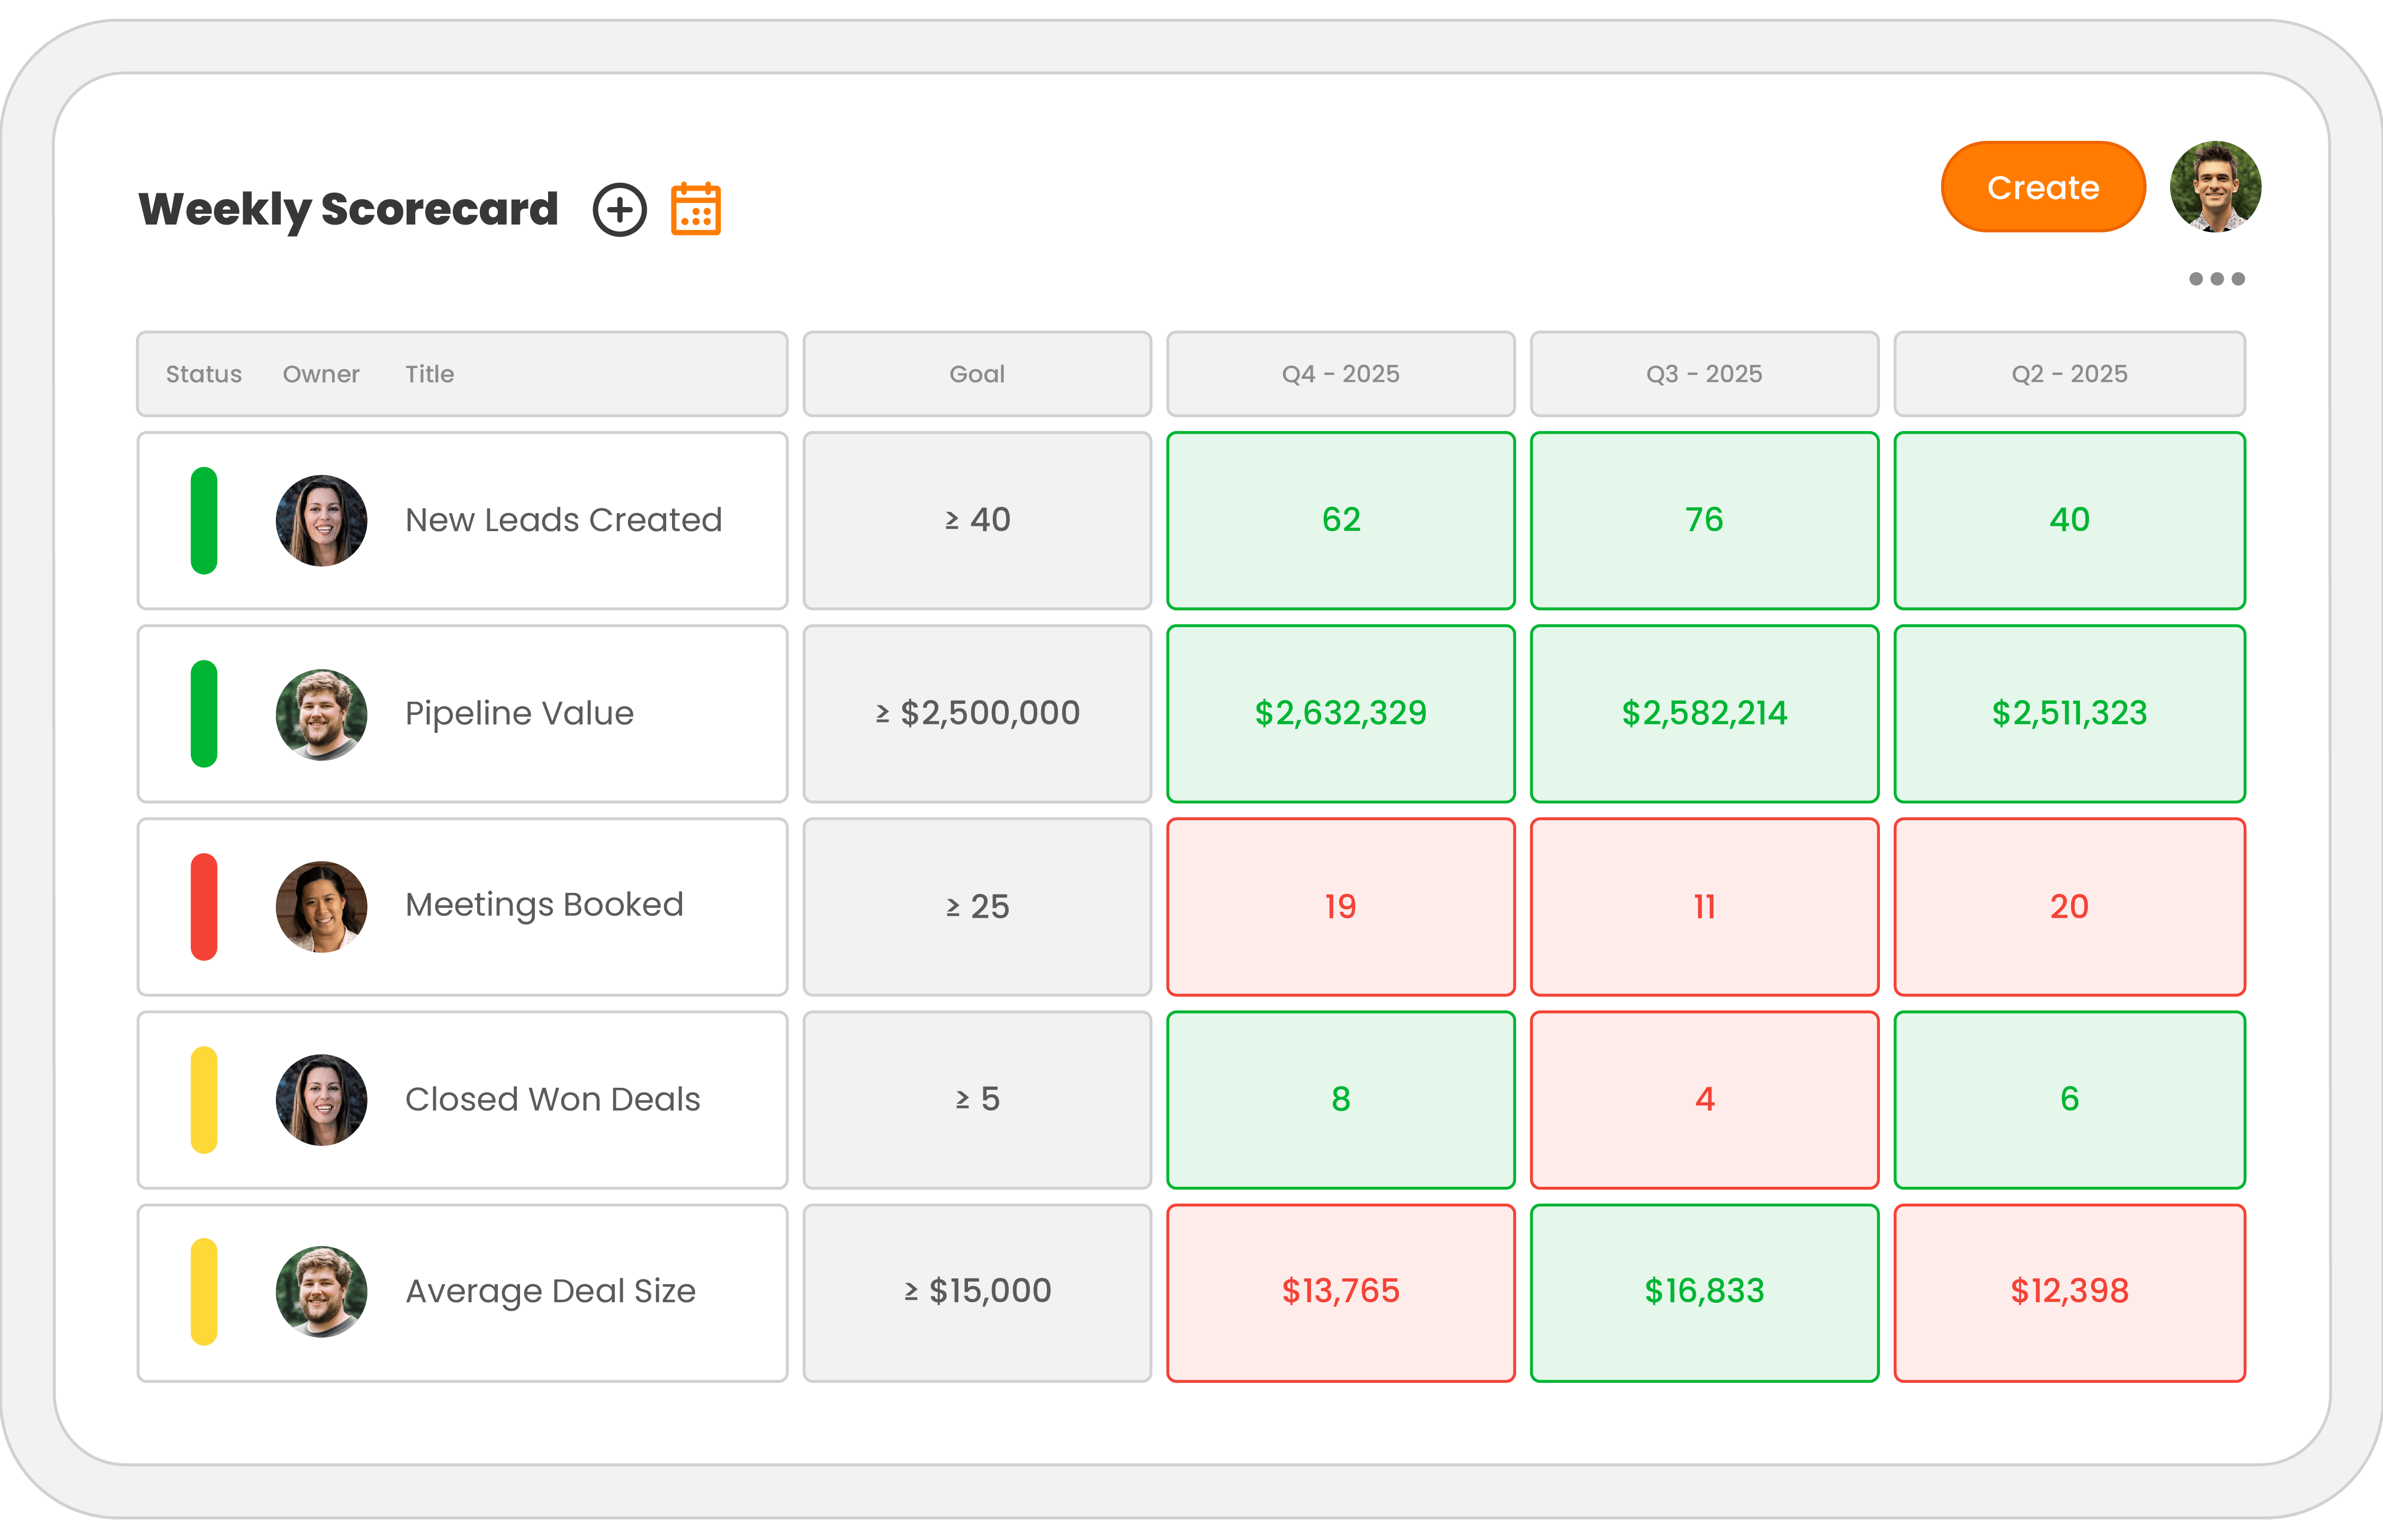Toggle the red status indicator for Meetings Booked
Screen dimensions: 2383x1540
[x=204, y=906]
